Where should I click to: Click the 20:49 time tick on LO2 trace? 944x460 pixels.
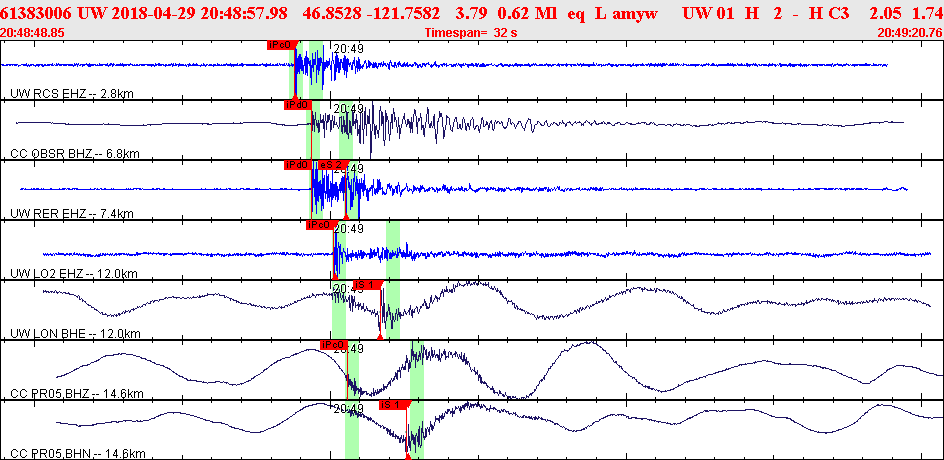click(348, 229)
